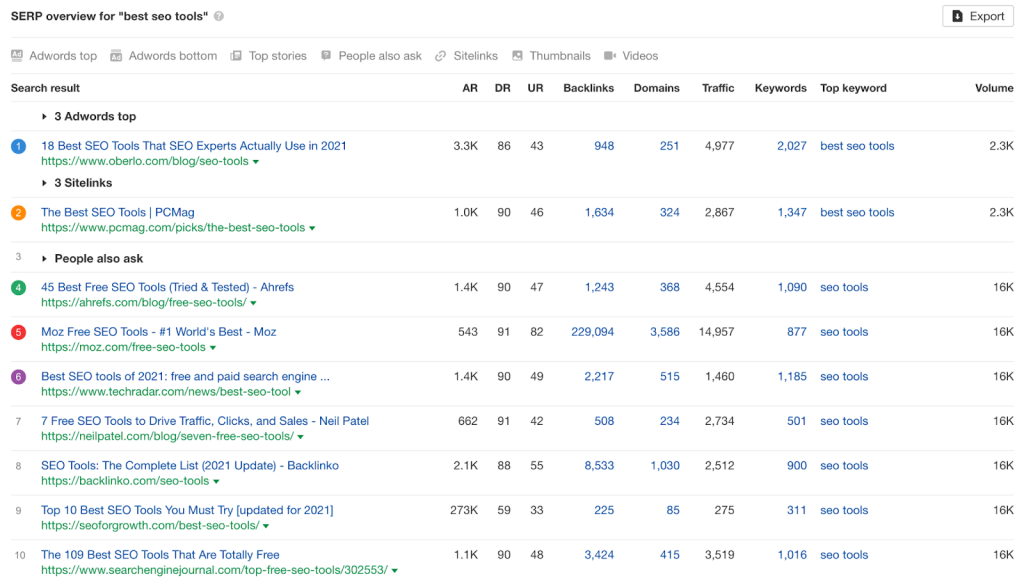The width and height of the screenshot is (1024, 583).
Task: Click the Domains column header
Action: point(656,88)
